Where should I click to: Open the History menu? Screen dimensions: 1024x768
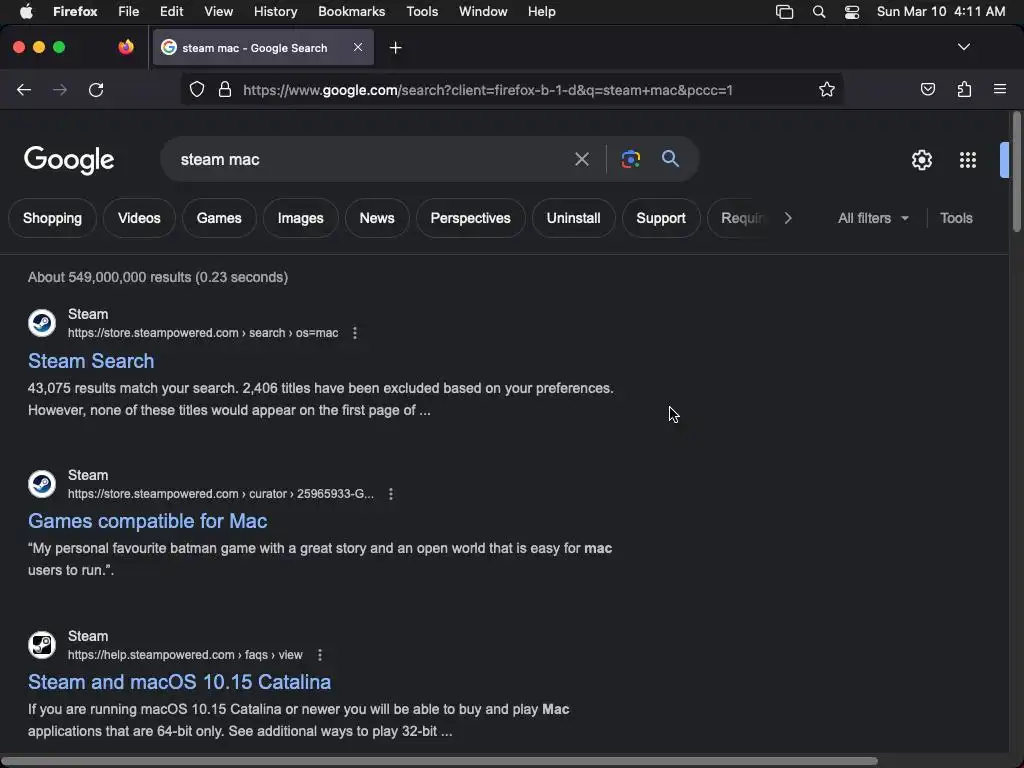click(x=276, y=12)
